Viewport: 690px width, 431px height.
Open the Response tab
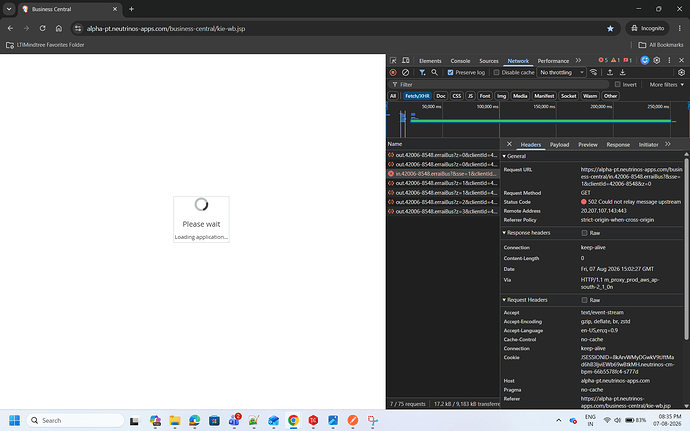618,144
